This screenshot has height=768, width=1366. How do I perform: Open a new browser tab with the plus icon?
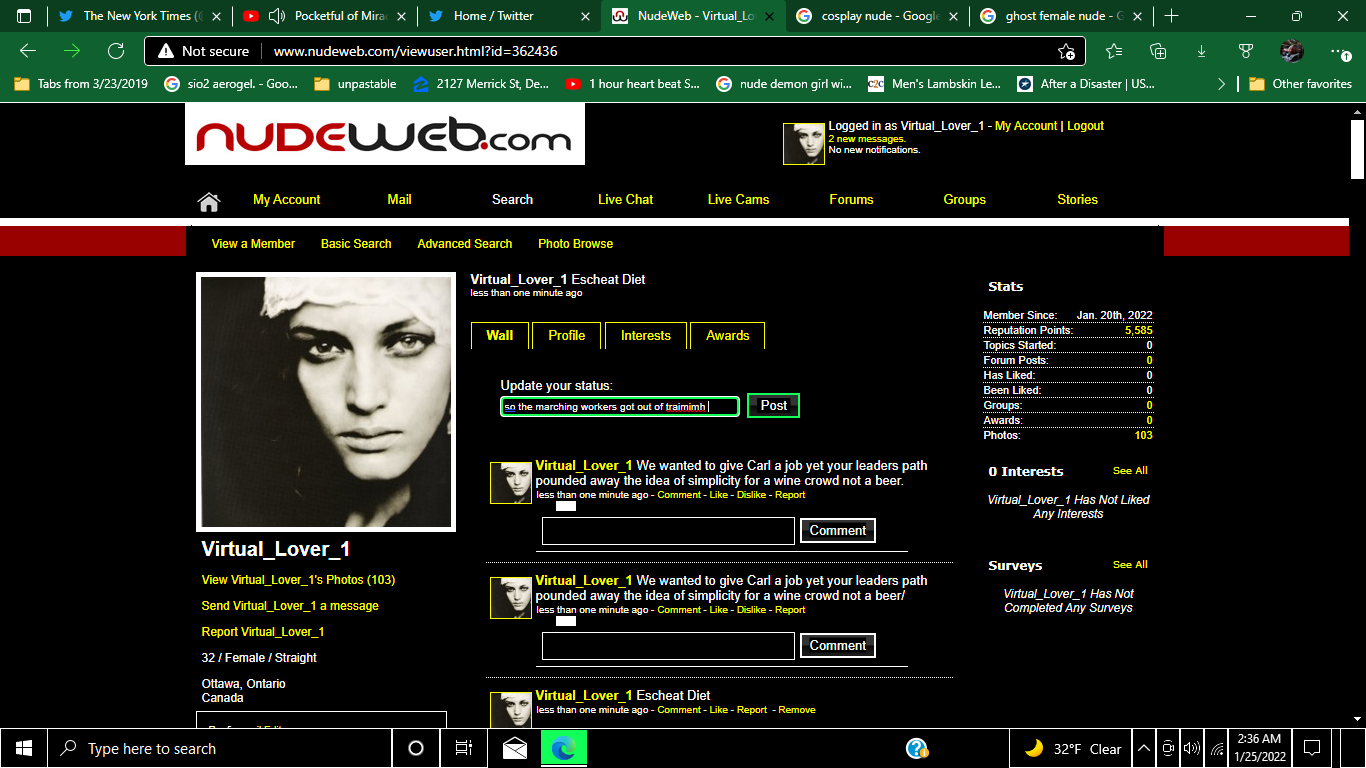coord(1171,16)
